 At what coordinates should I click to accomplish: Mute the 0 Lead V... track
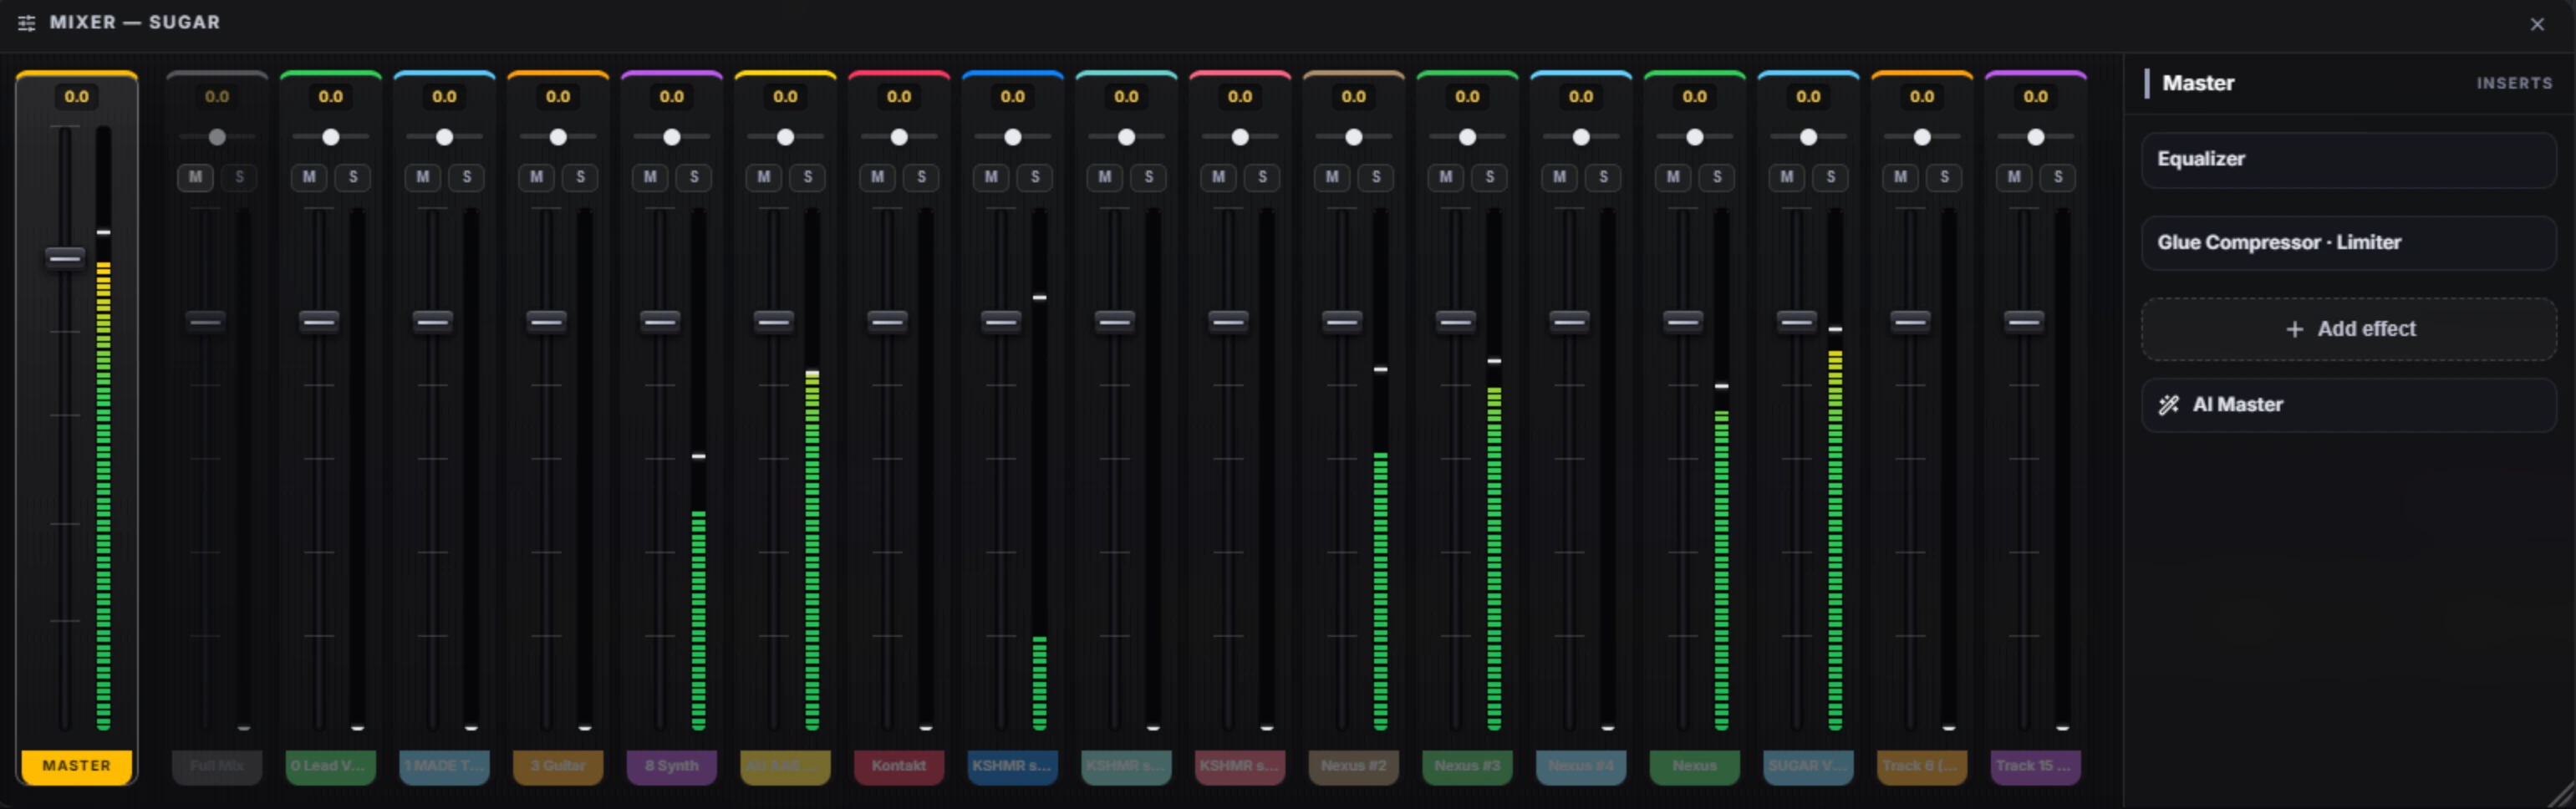(309, 177)
